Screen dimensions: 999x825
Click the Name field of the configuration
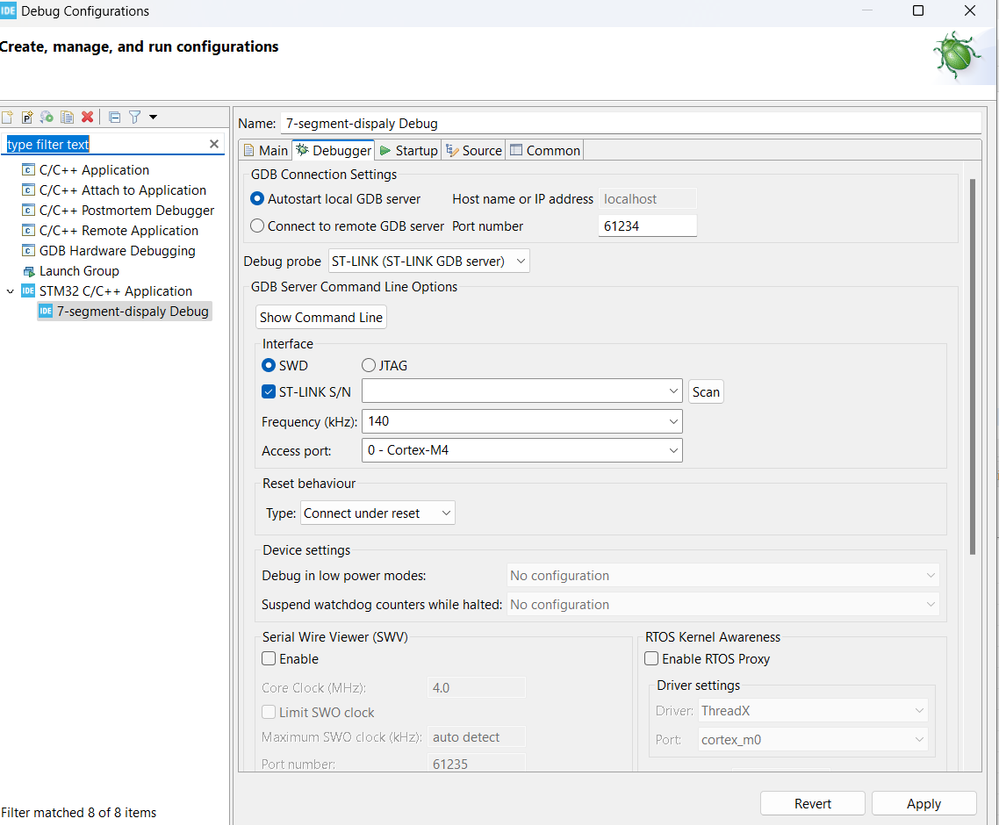[x=631, y=124]
